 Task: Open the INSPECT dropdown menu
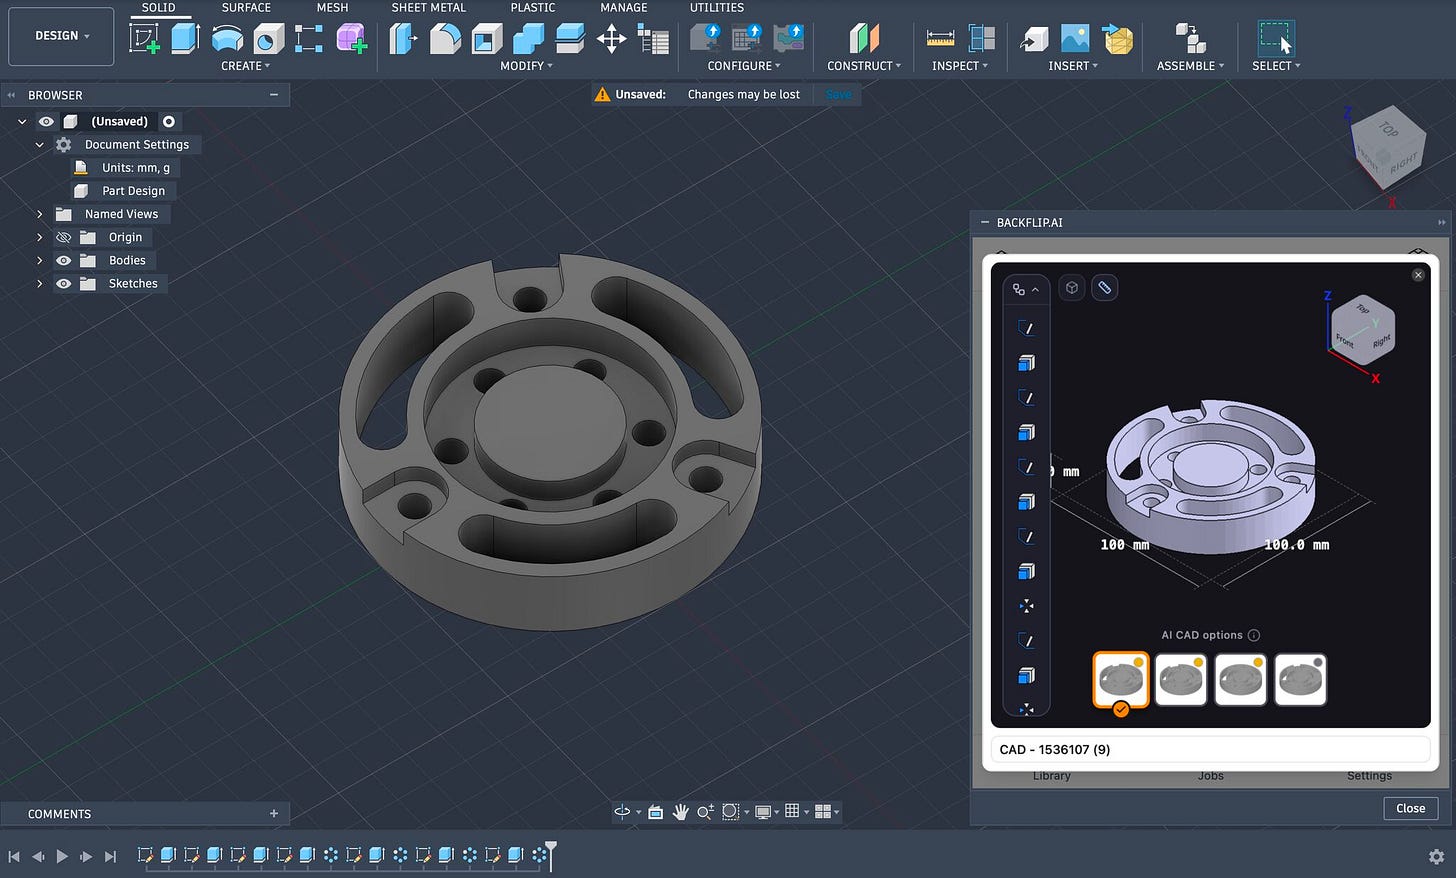tap(960, 66)
